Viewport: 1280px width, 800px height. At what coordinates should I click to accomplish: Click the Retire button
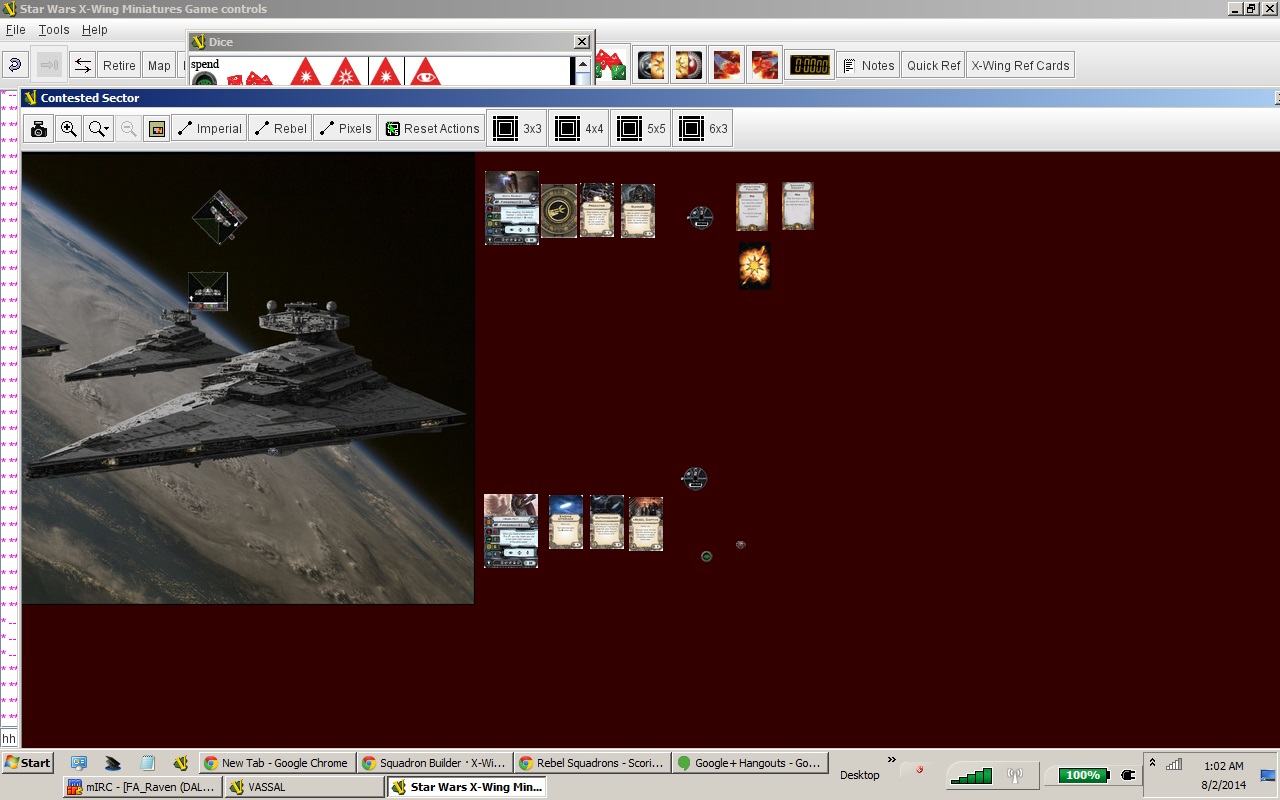(x=119, y=66)
